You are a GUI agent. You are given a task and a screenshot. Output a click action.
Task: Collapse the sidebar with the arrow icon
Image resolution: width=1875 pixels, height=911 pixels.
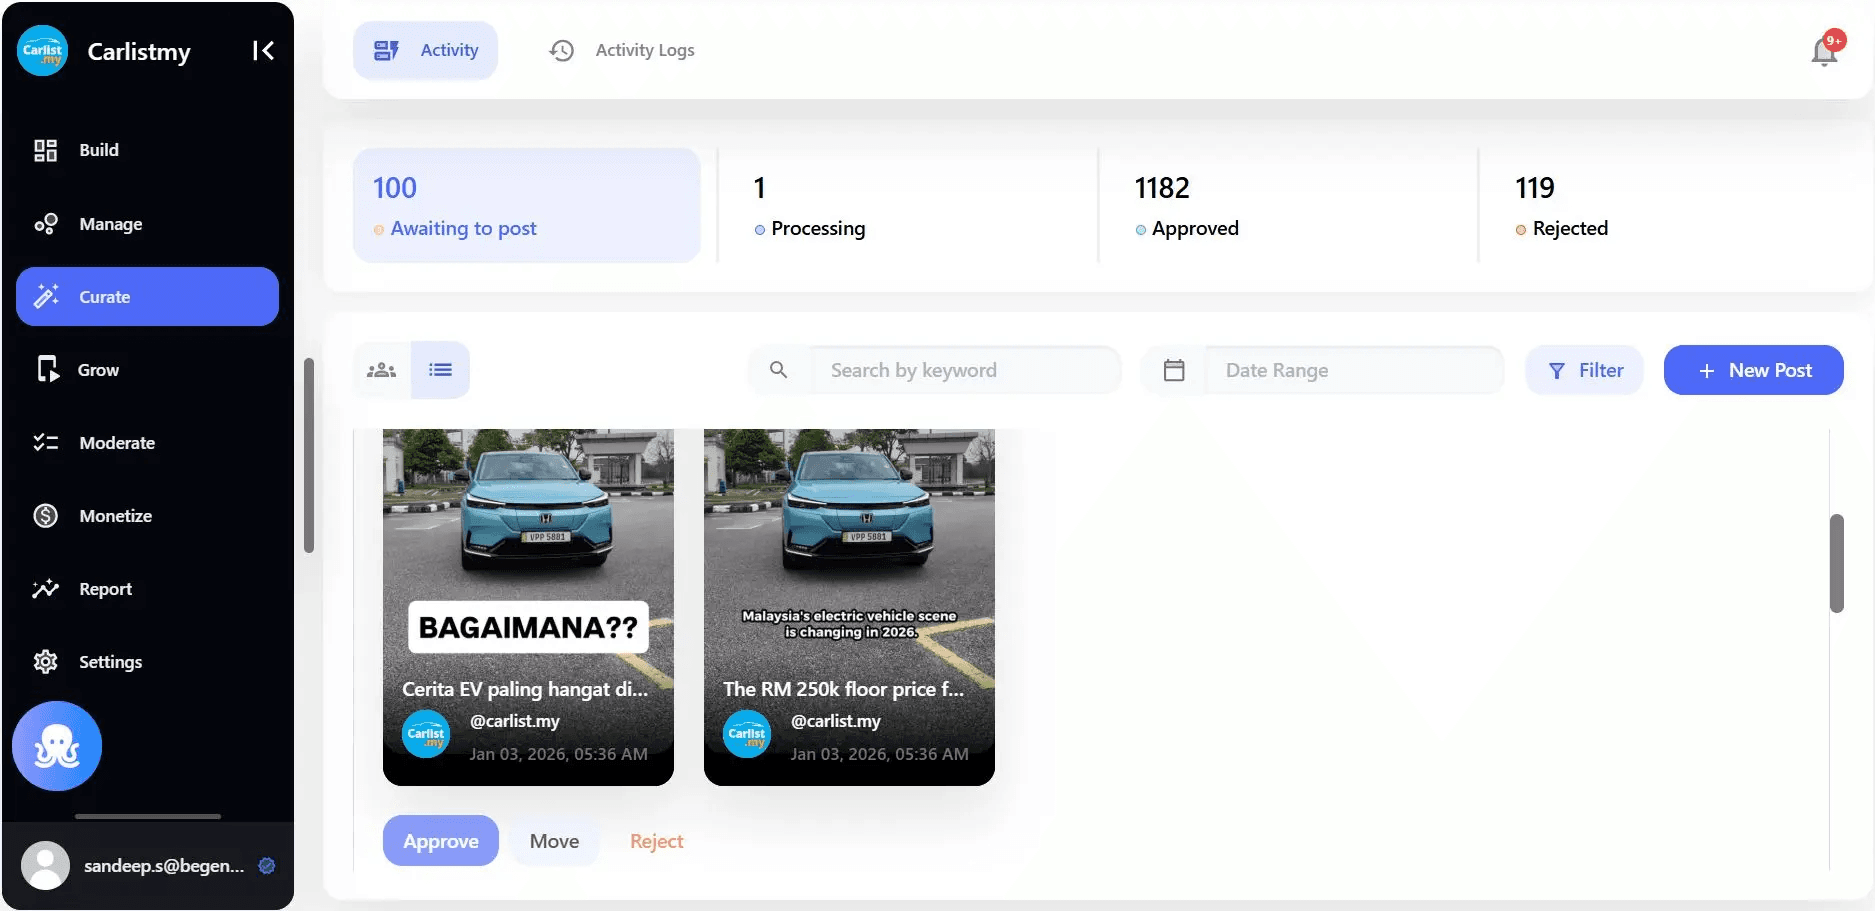(263, 51)
